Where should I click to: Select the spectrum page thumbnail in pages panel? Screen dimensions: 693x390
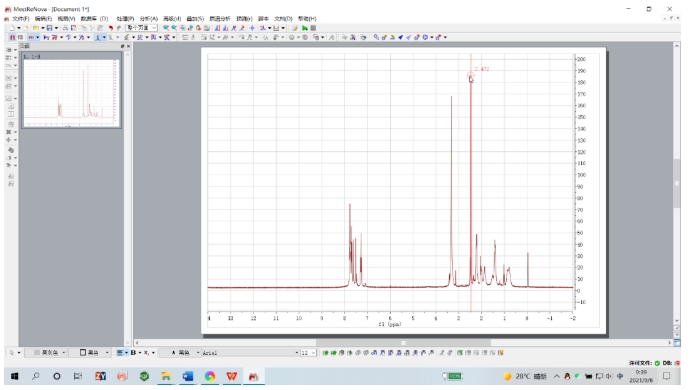(x=71, y=91)
